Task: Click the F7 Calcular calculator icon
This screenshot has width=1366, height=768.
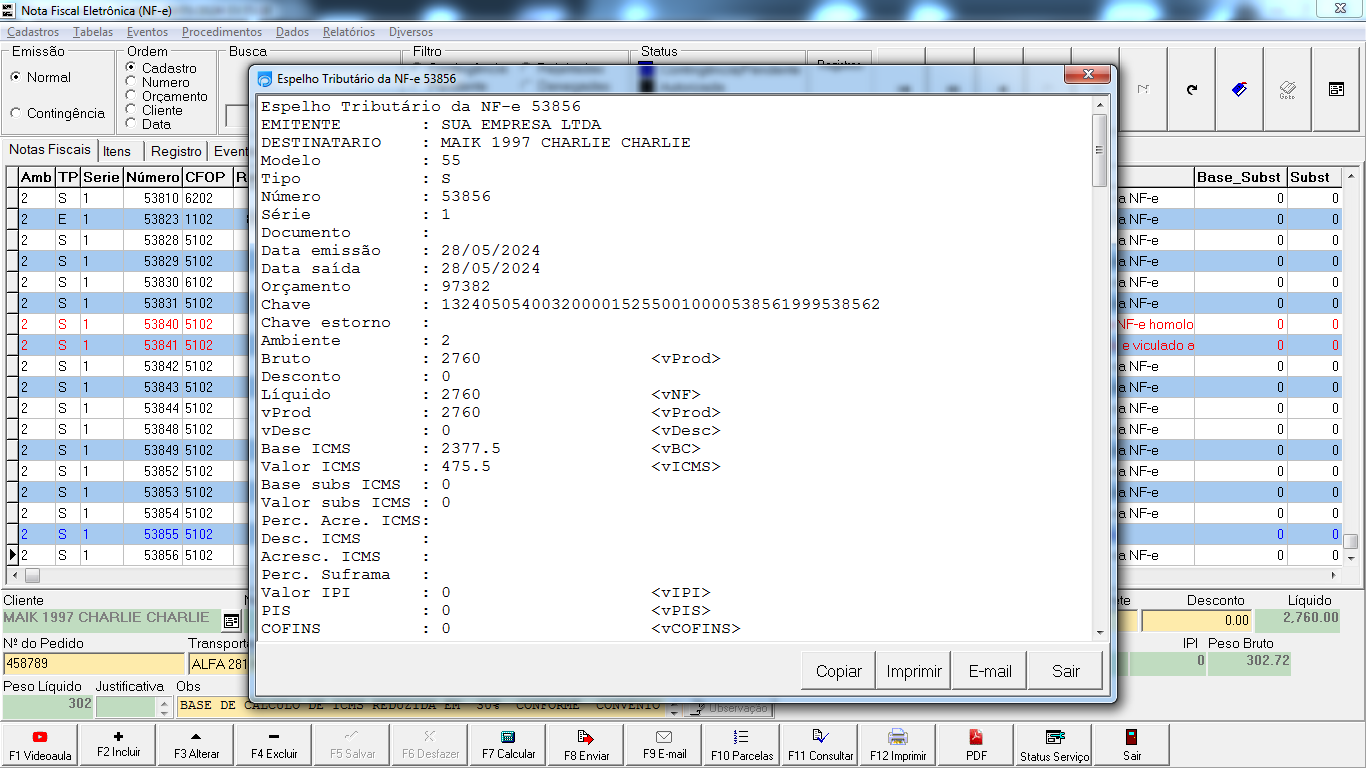Action: click(x=508, y=738)
